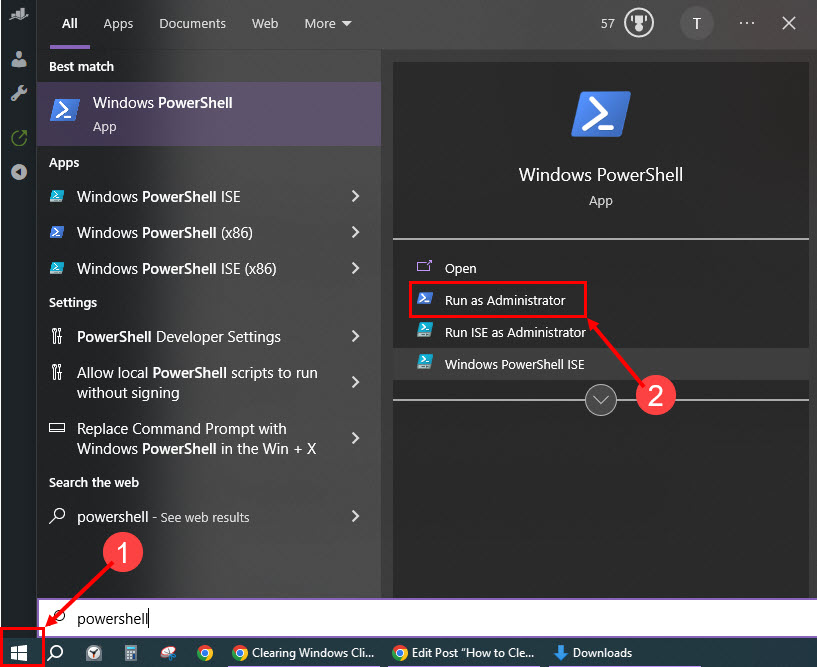This screenshot has width=817, height=667.
Task: Choose Run ISE as Administrator
Action: tap(514, 332)
